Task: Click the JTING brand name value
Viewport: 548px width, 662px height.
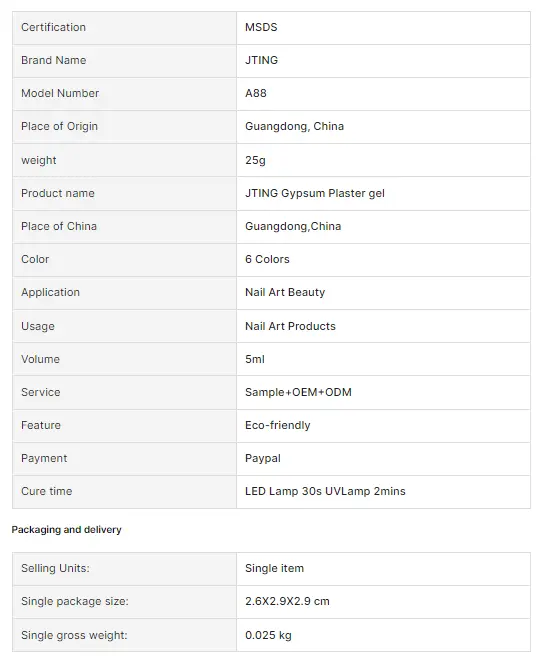Action: 261,60
